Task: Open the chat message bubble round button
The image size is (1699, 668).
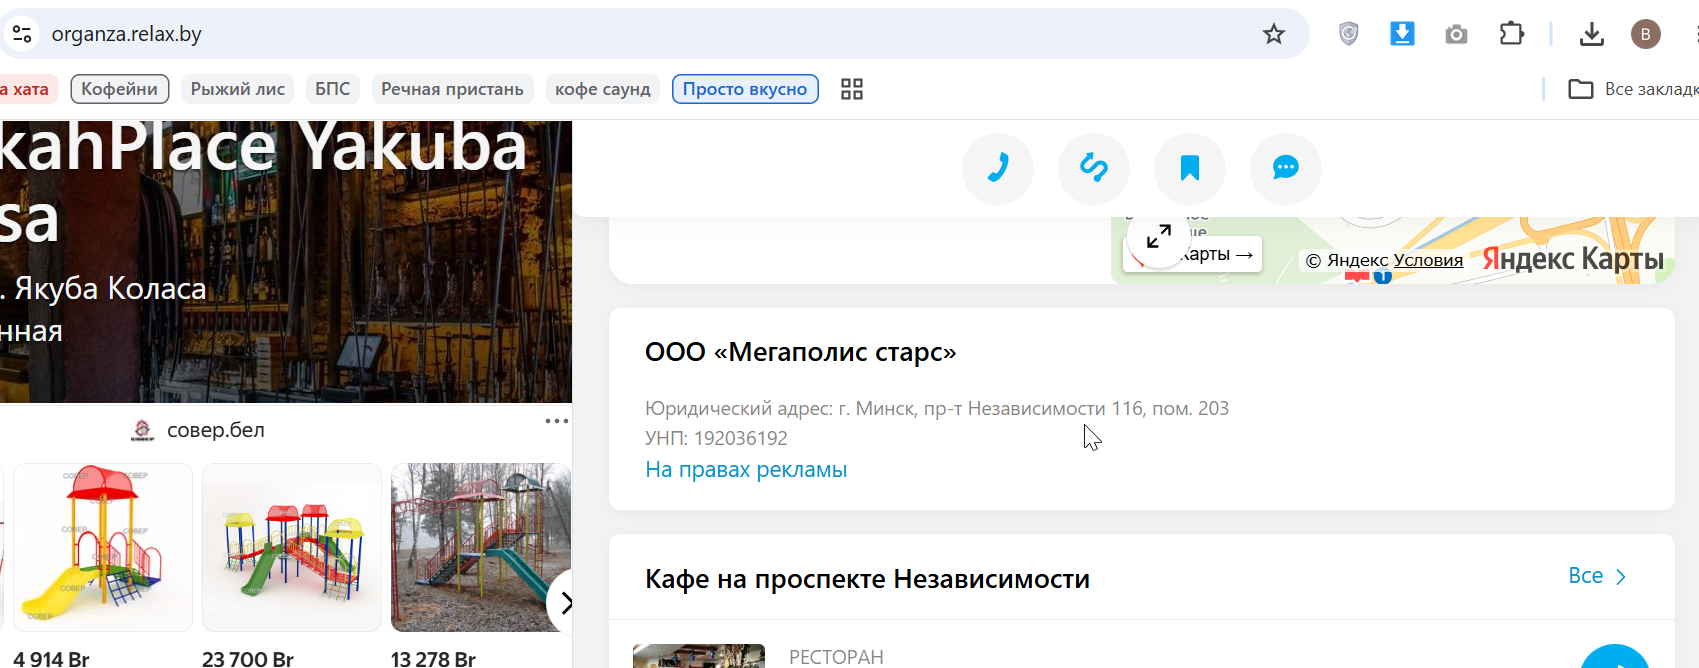Action: (1286, 168)
